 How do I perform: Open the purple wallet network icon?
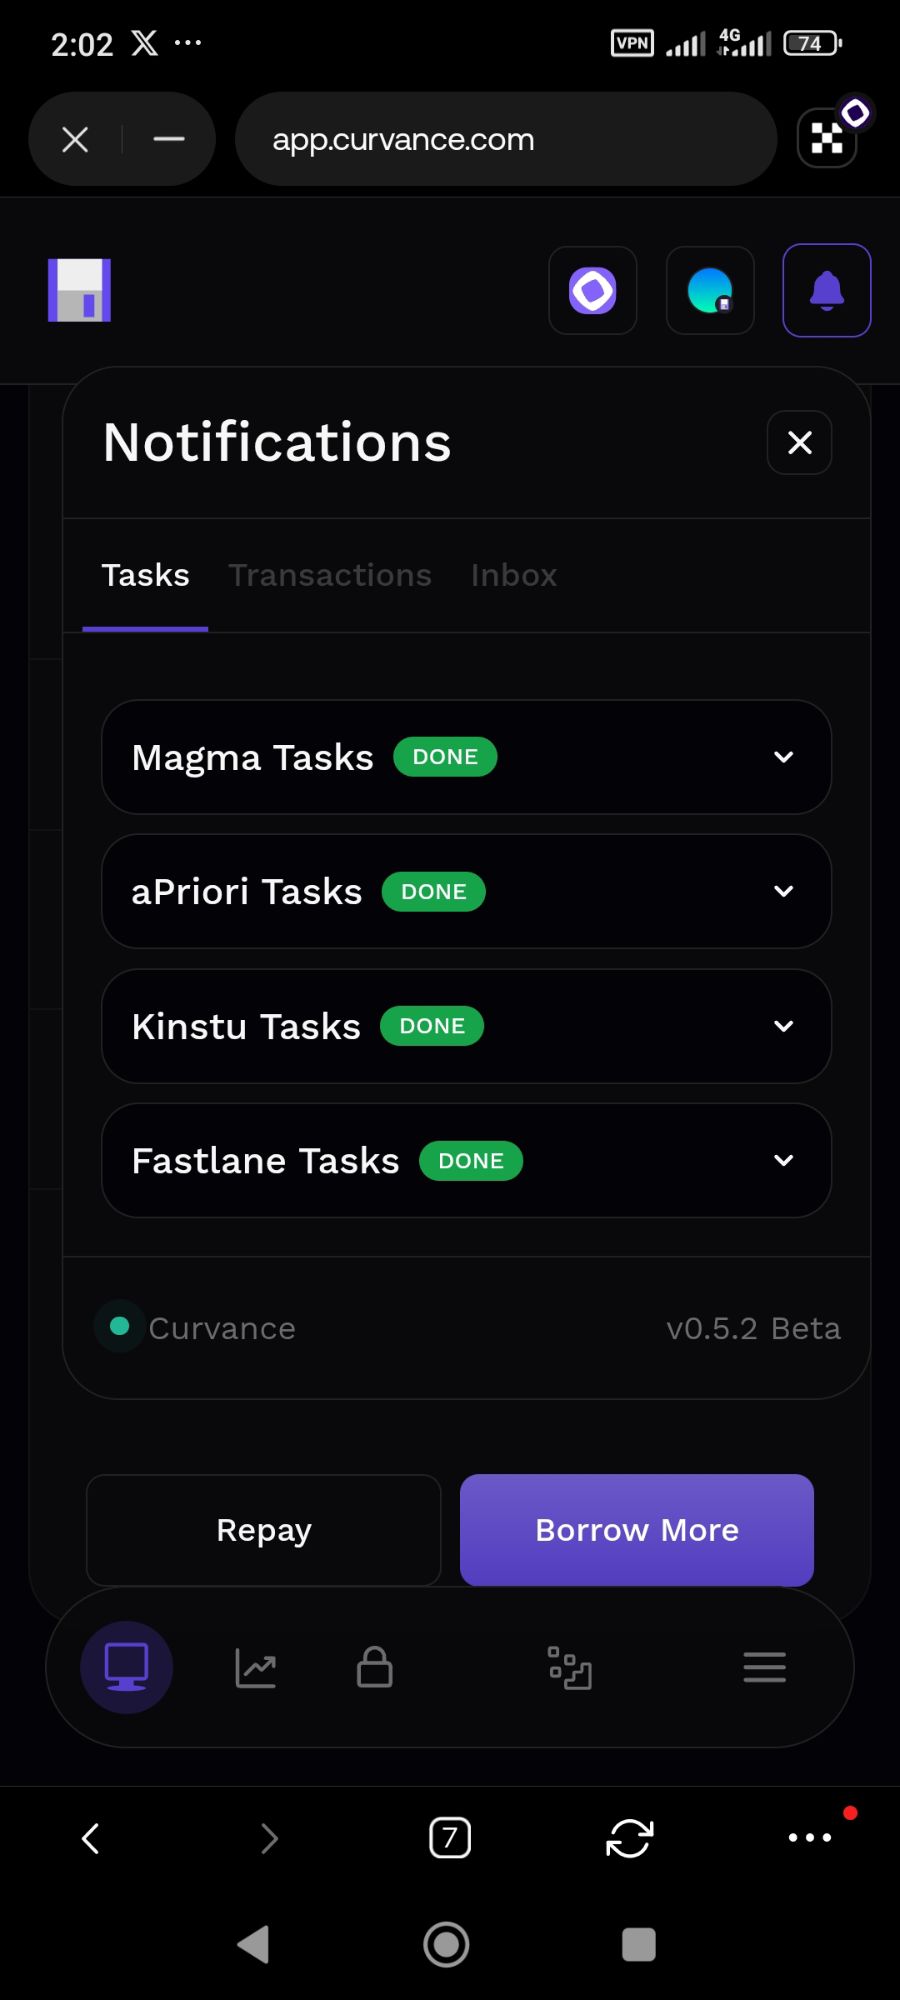(x=593, y=291)
